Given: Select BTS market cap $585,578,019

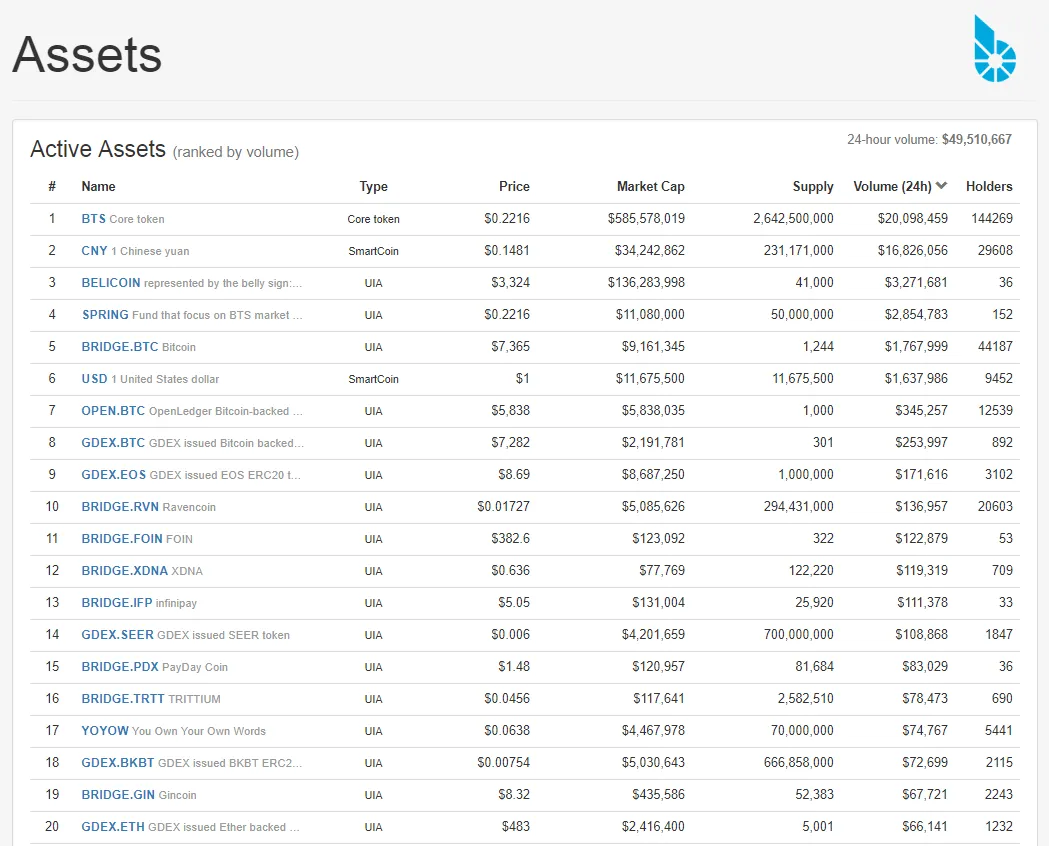Looking at the screenshot, I should (x=646, y=219).
